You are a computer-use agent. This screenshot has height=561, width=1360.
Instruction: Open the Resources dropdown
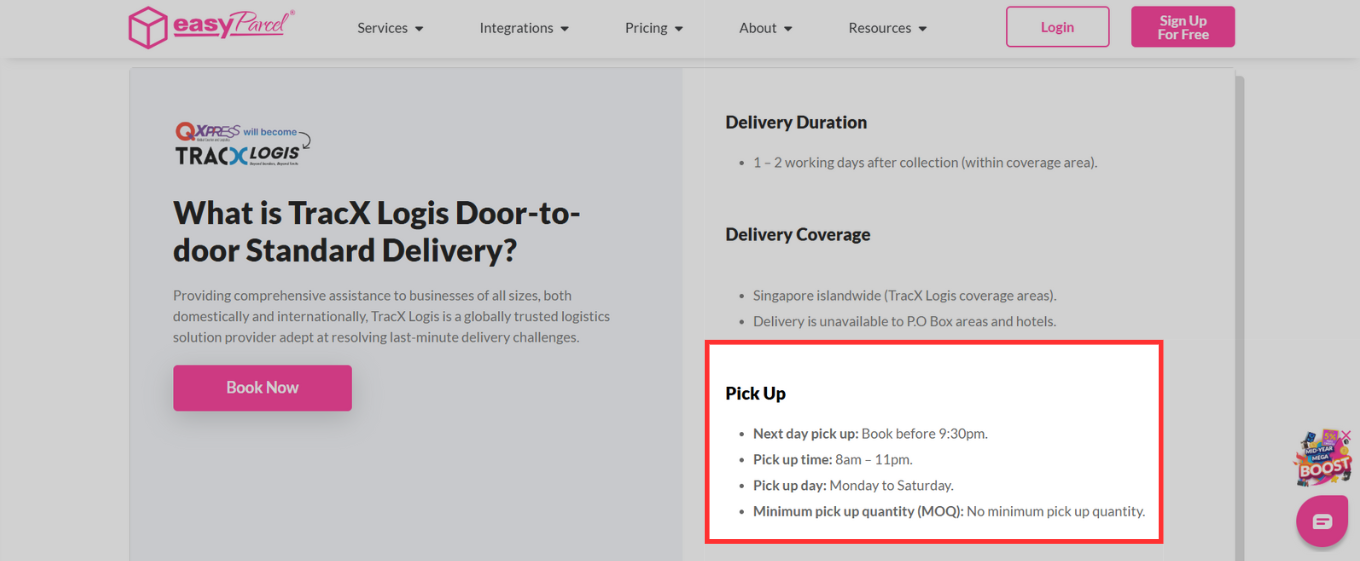[888, 28]
